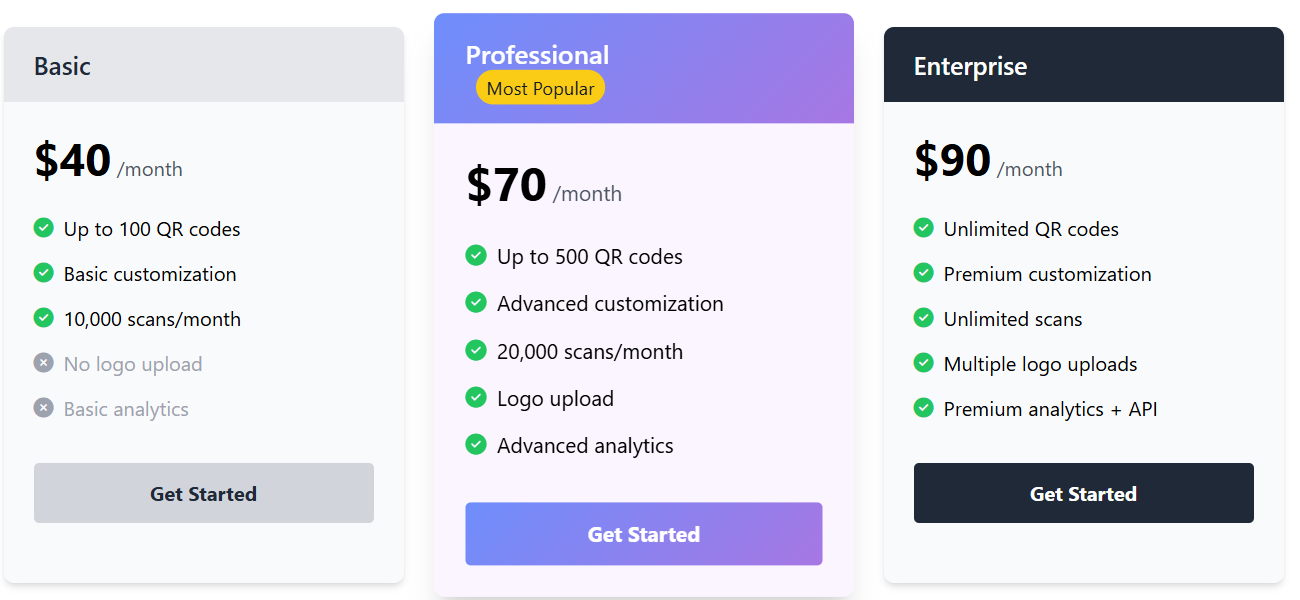Click the Basic plan header title
1300x600 pixels.
click(62, 67)
